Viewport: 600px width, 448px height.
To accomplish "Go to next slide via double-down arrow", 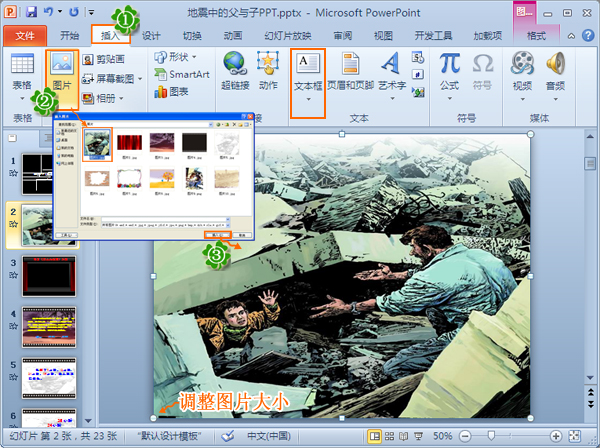I will [x=591, y=404].
